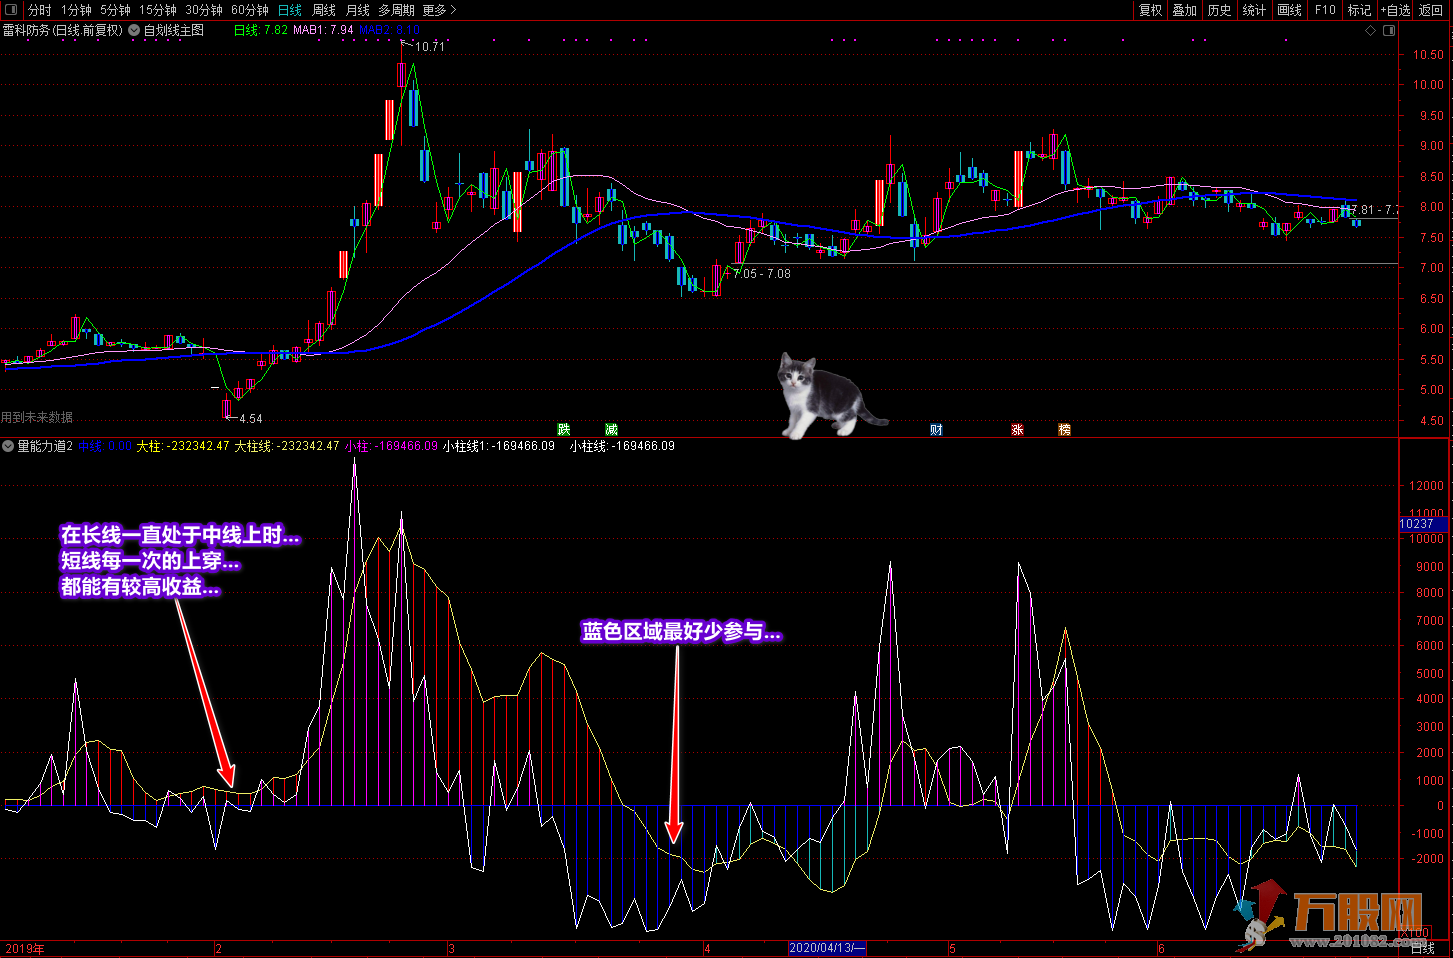This screenshot has height=958, width=1453.
Task: Click the 10.71 high price label
Action: coord(430,47)
